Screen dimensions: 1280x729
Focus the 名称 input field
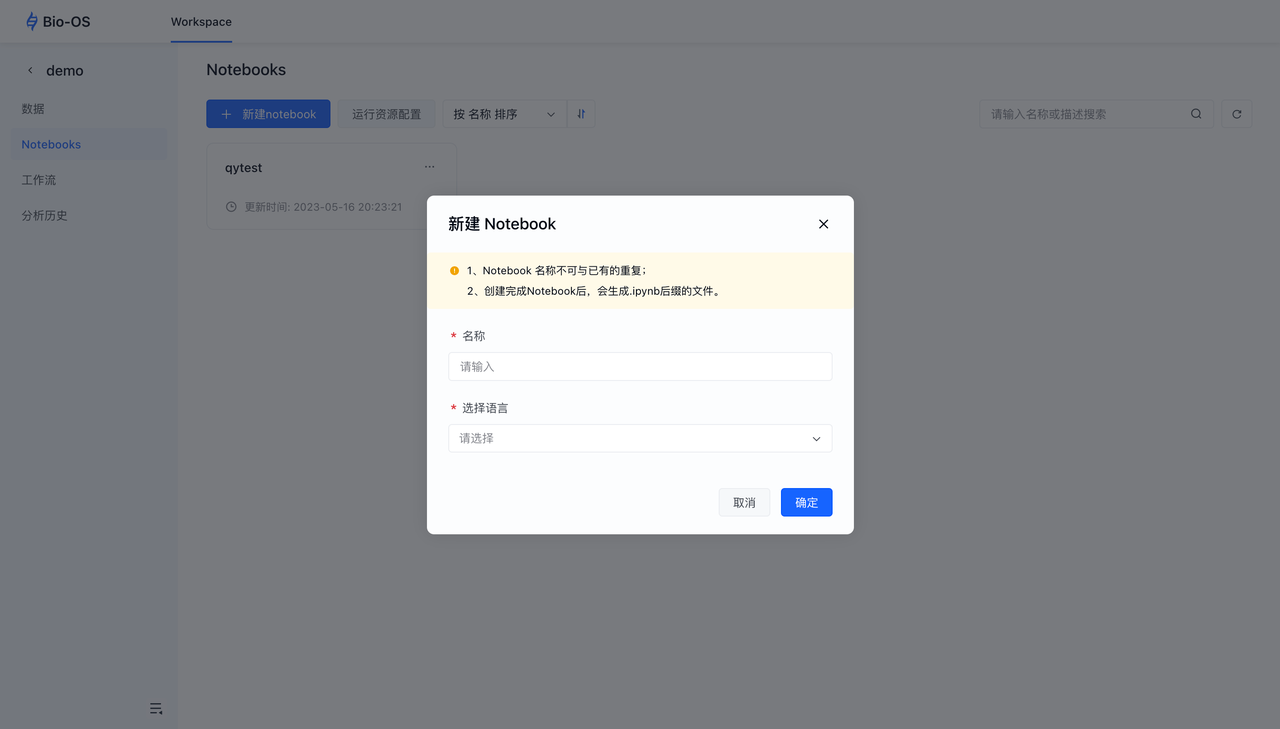tap(640, 366)
